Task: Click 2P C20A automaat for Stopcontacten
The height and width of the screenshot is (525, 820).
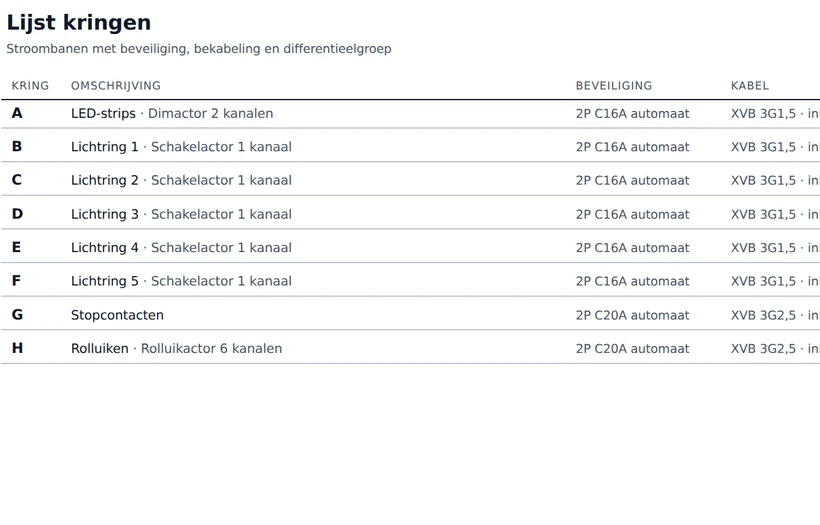Action: pos(633,315)
